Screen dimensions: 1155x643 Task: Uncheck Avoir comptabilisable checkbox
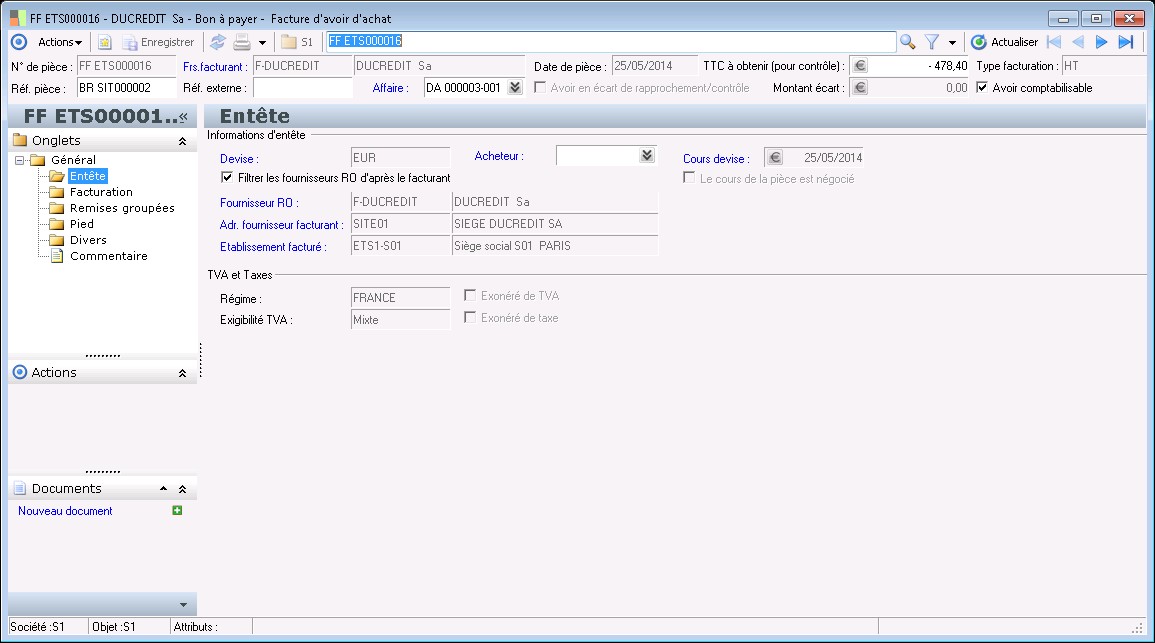click(x=982, y=88)
